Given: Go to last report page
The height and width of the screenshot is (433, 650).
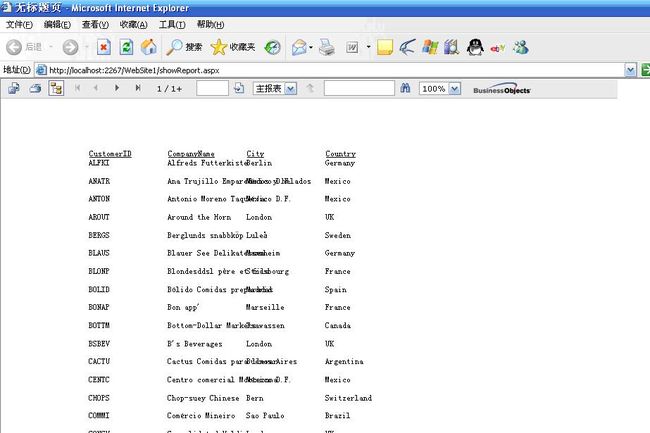Looking at the screenshot, I should point(138,88).
